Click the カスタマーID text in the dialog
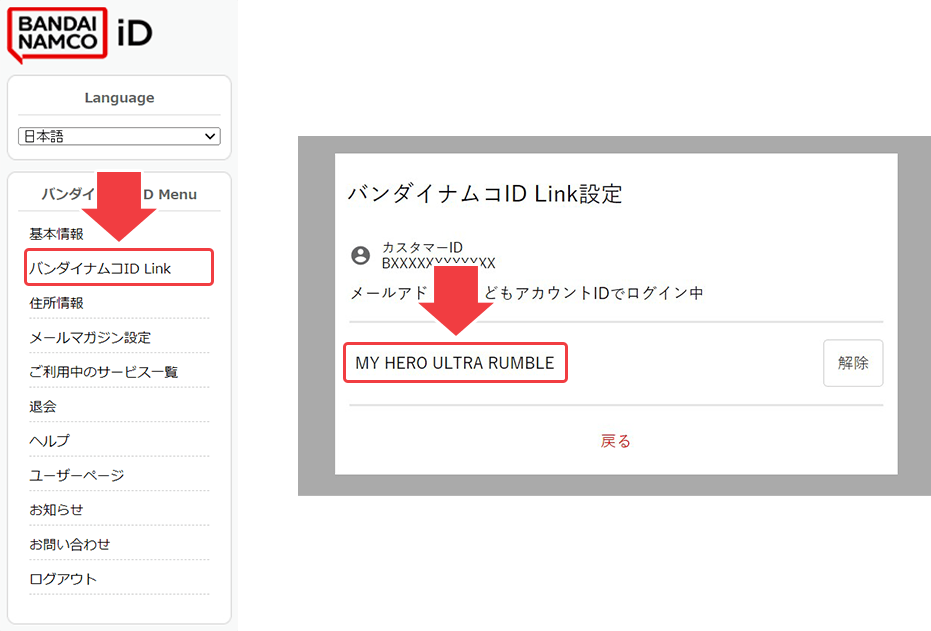This screenshot has width=931, height=631. point(422,247)
